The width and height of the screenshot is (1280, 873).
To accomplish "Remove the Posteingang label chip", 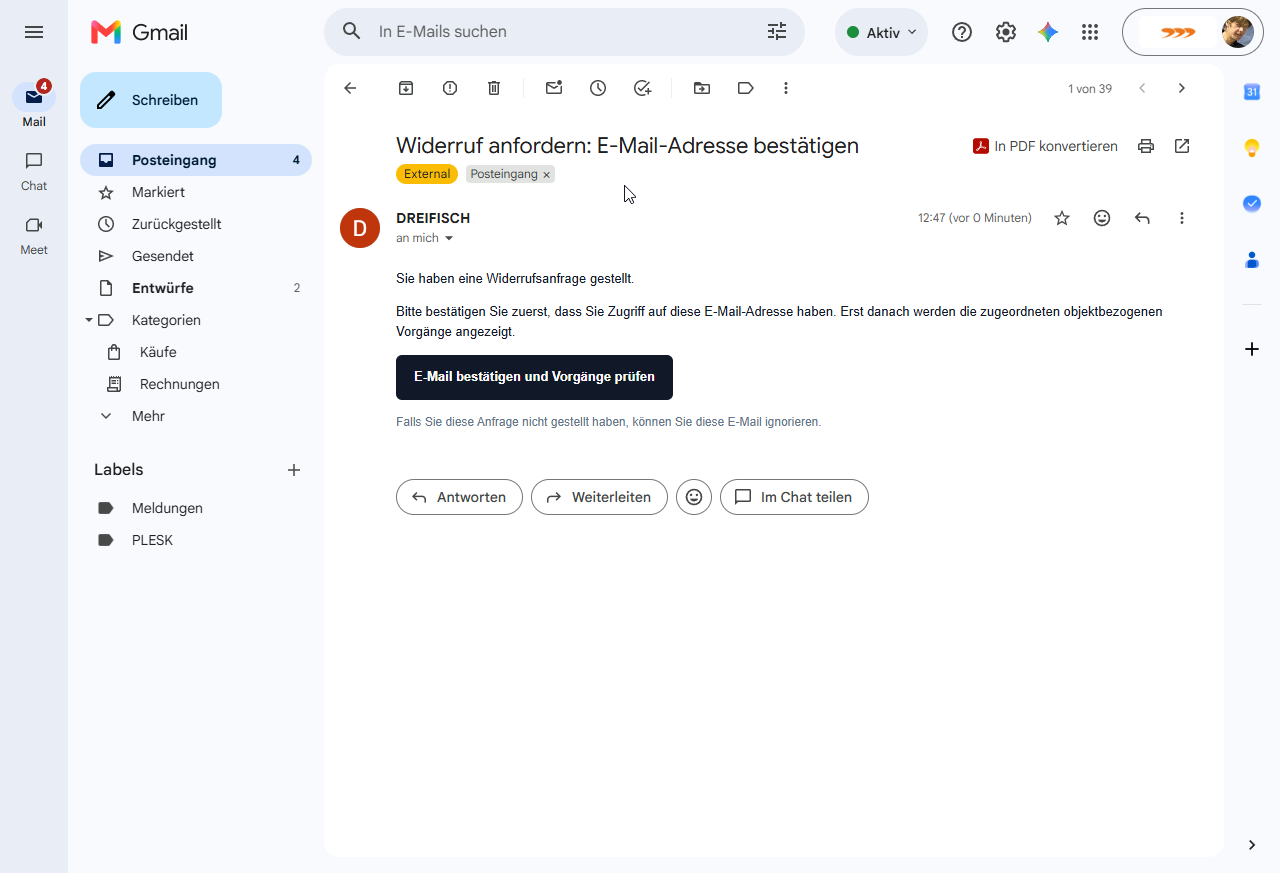I will 546,175.
